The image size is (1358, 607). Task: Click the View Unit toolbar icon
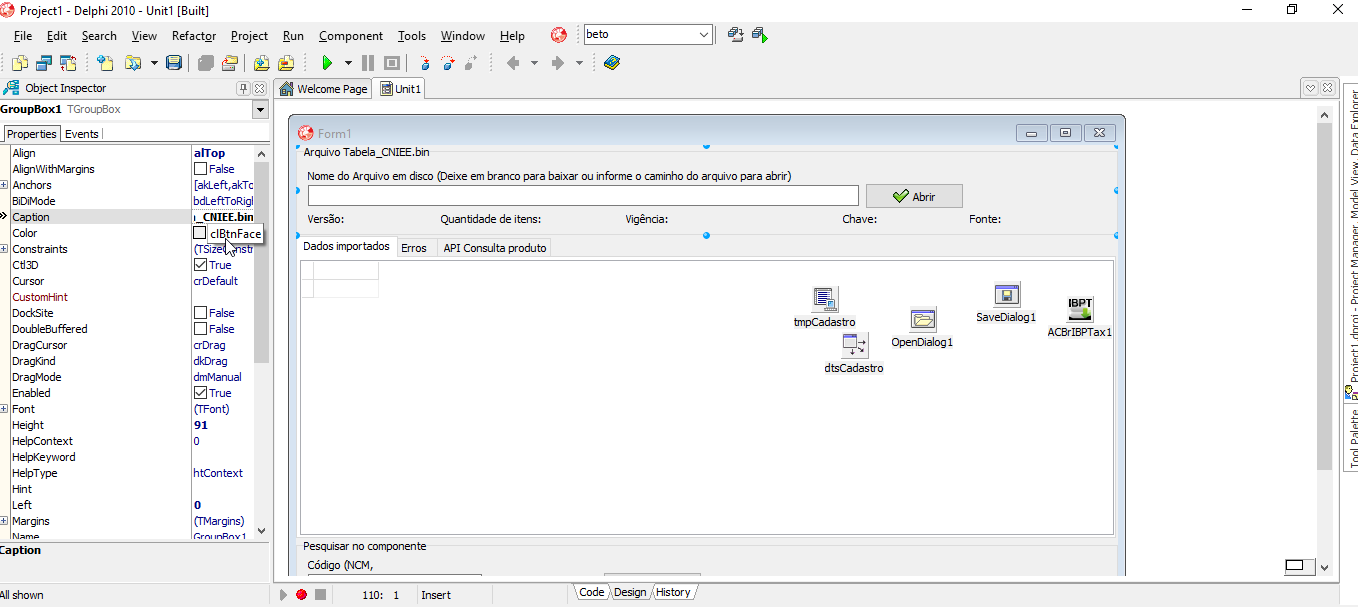point(20,63)
